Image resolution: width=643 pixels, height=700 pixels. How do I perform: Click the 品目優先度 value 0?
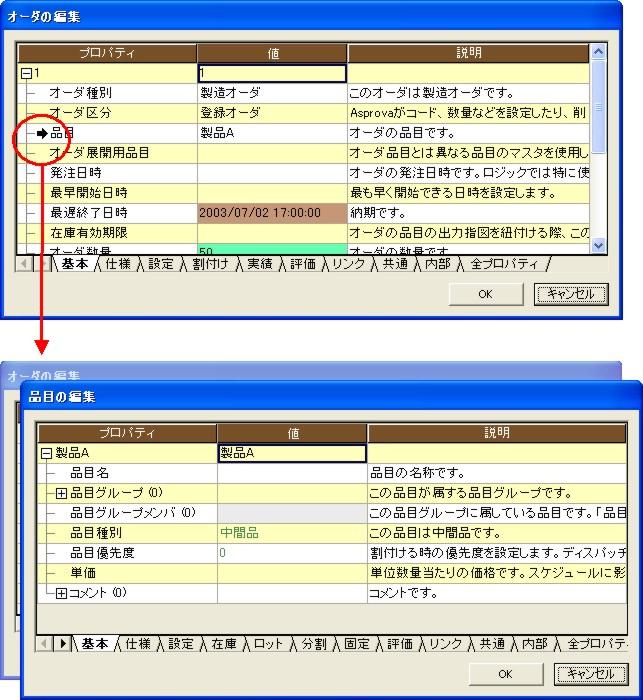[222, 553]
